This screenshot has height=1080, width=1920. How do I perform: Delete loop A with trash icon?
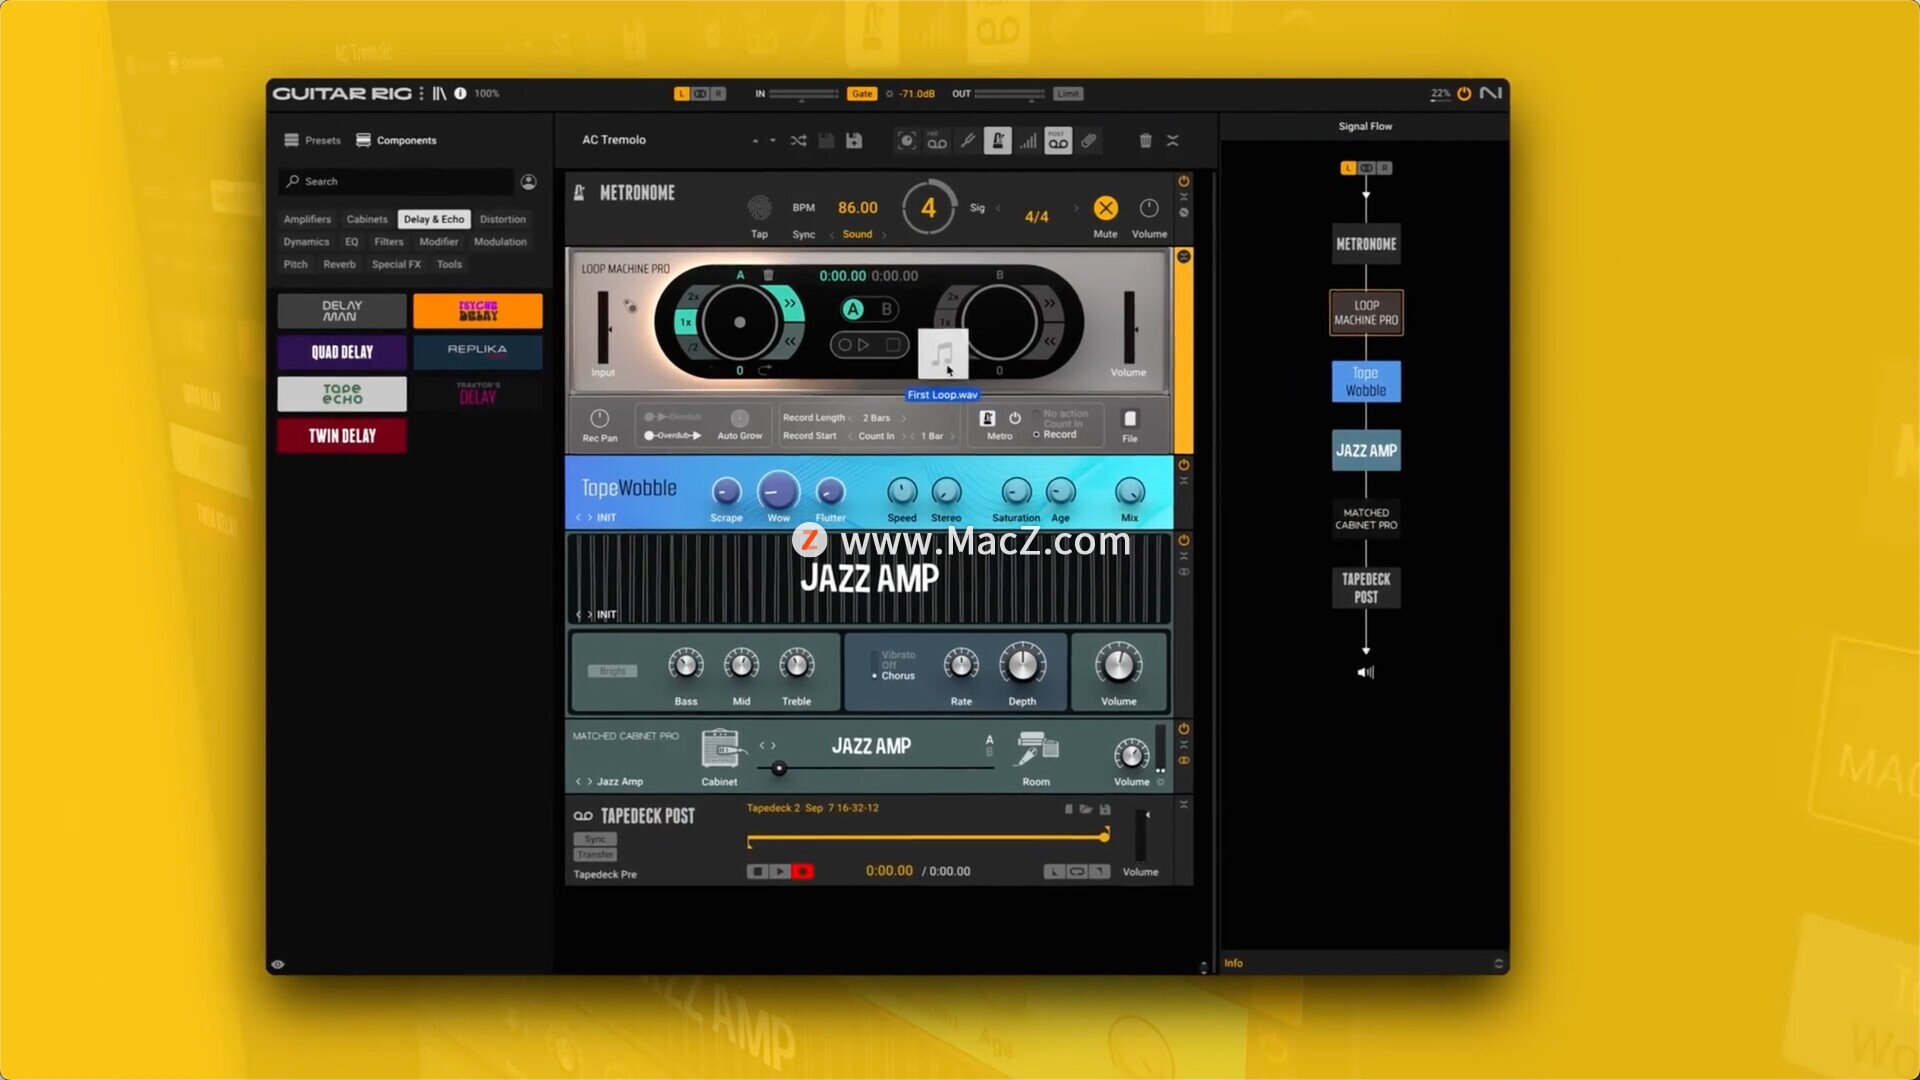[x=768, y=275]
